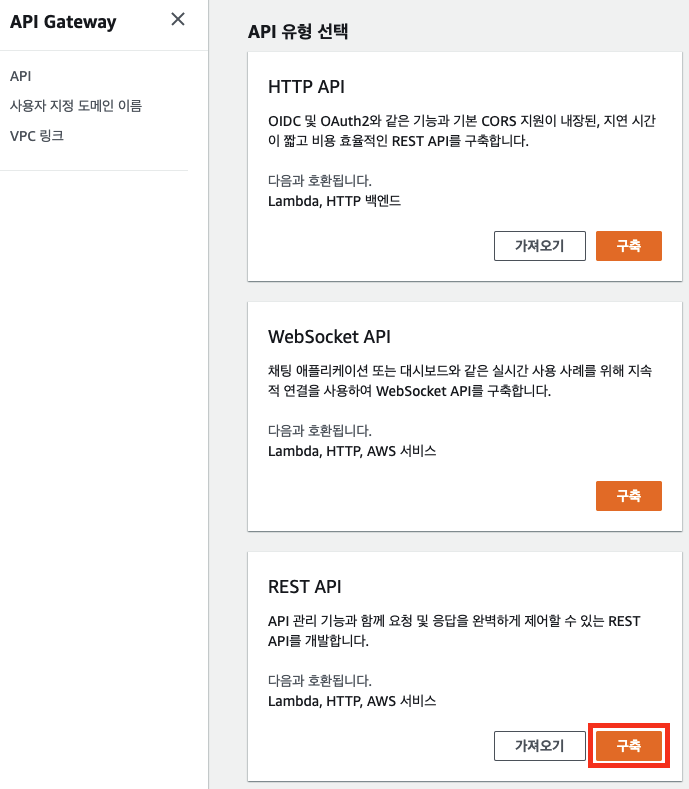Click the orange 구축 button for HTTP API

pyautogui.click(x=629, y=246)
